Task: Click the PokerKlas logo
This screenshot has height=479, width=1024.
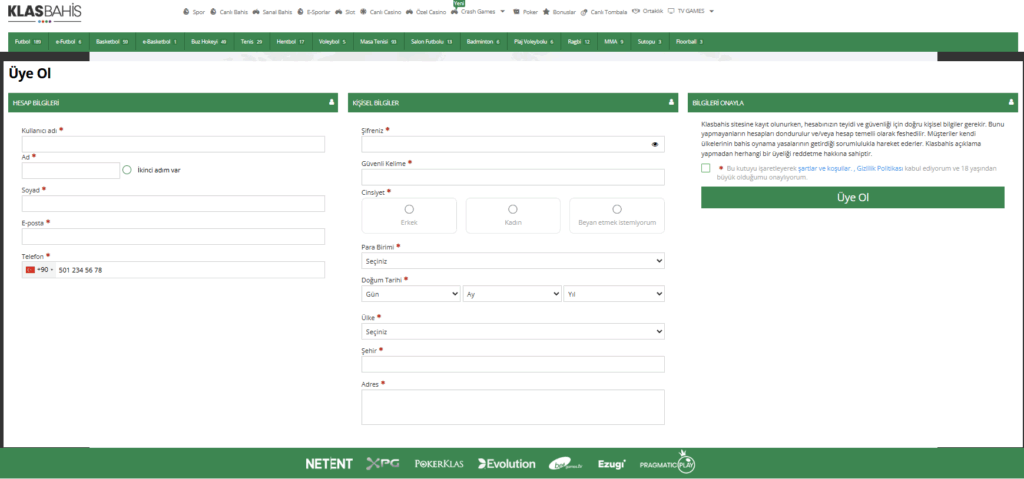Action: (439, 464)
